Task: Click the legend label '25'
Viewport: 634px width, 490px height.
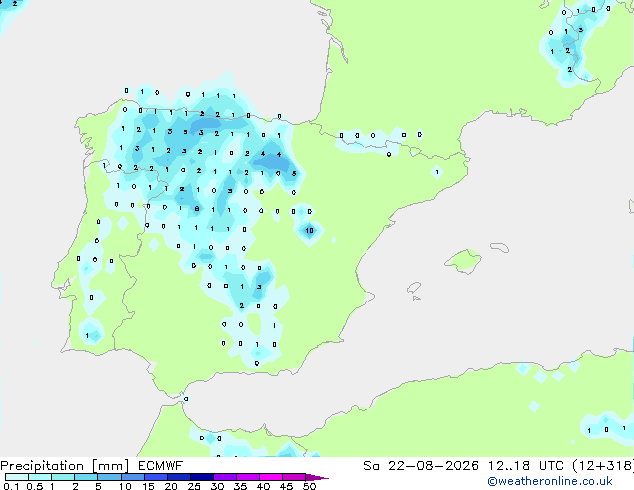Action: pos(194,486)
